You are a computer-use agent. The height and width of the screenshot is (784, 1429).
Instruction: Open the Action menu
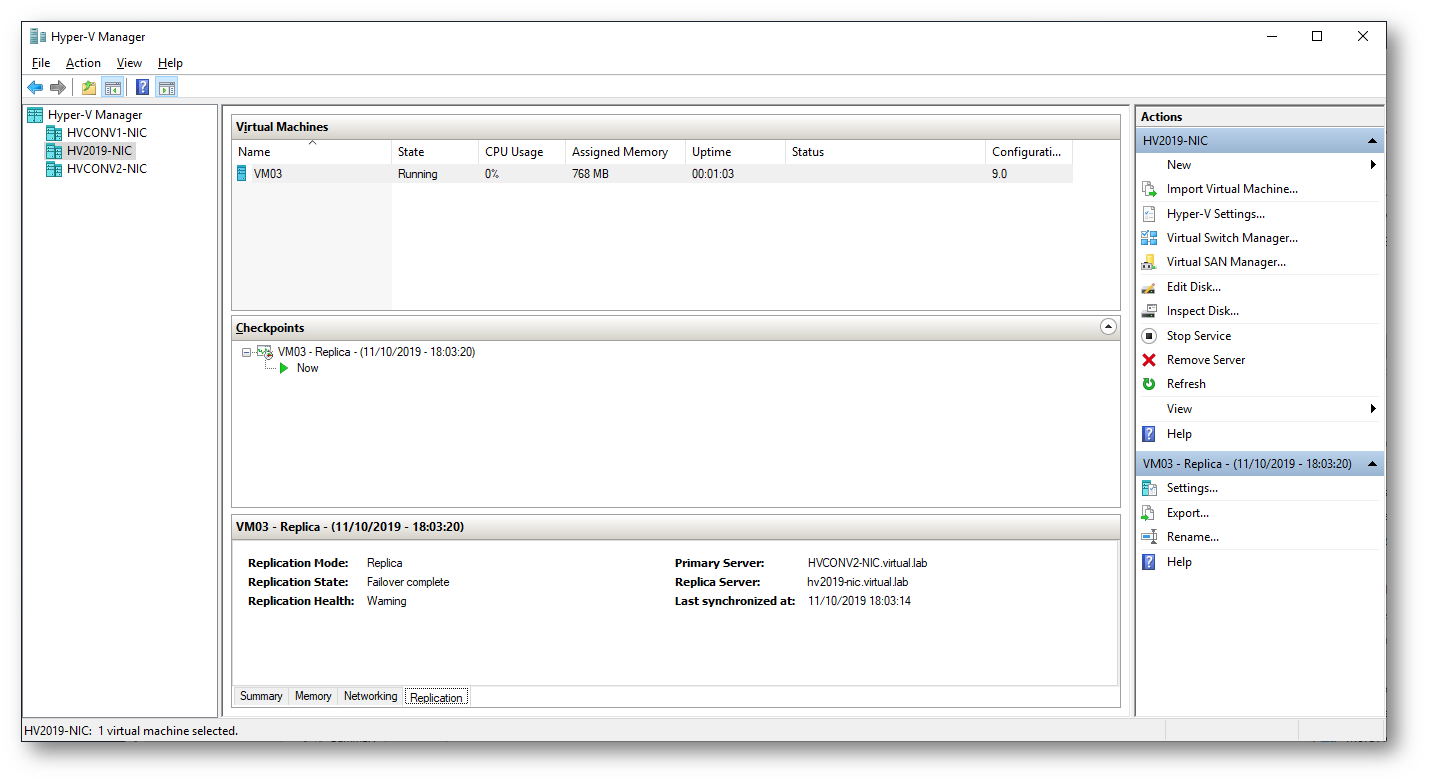coord(83,63)
